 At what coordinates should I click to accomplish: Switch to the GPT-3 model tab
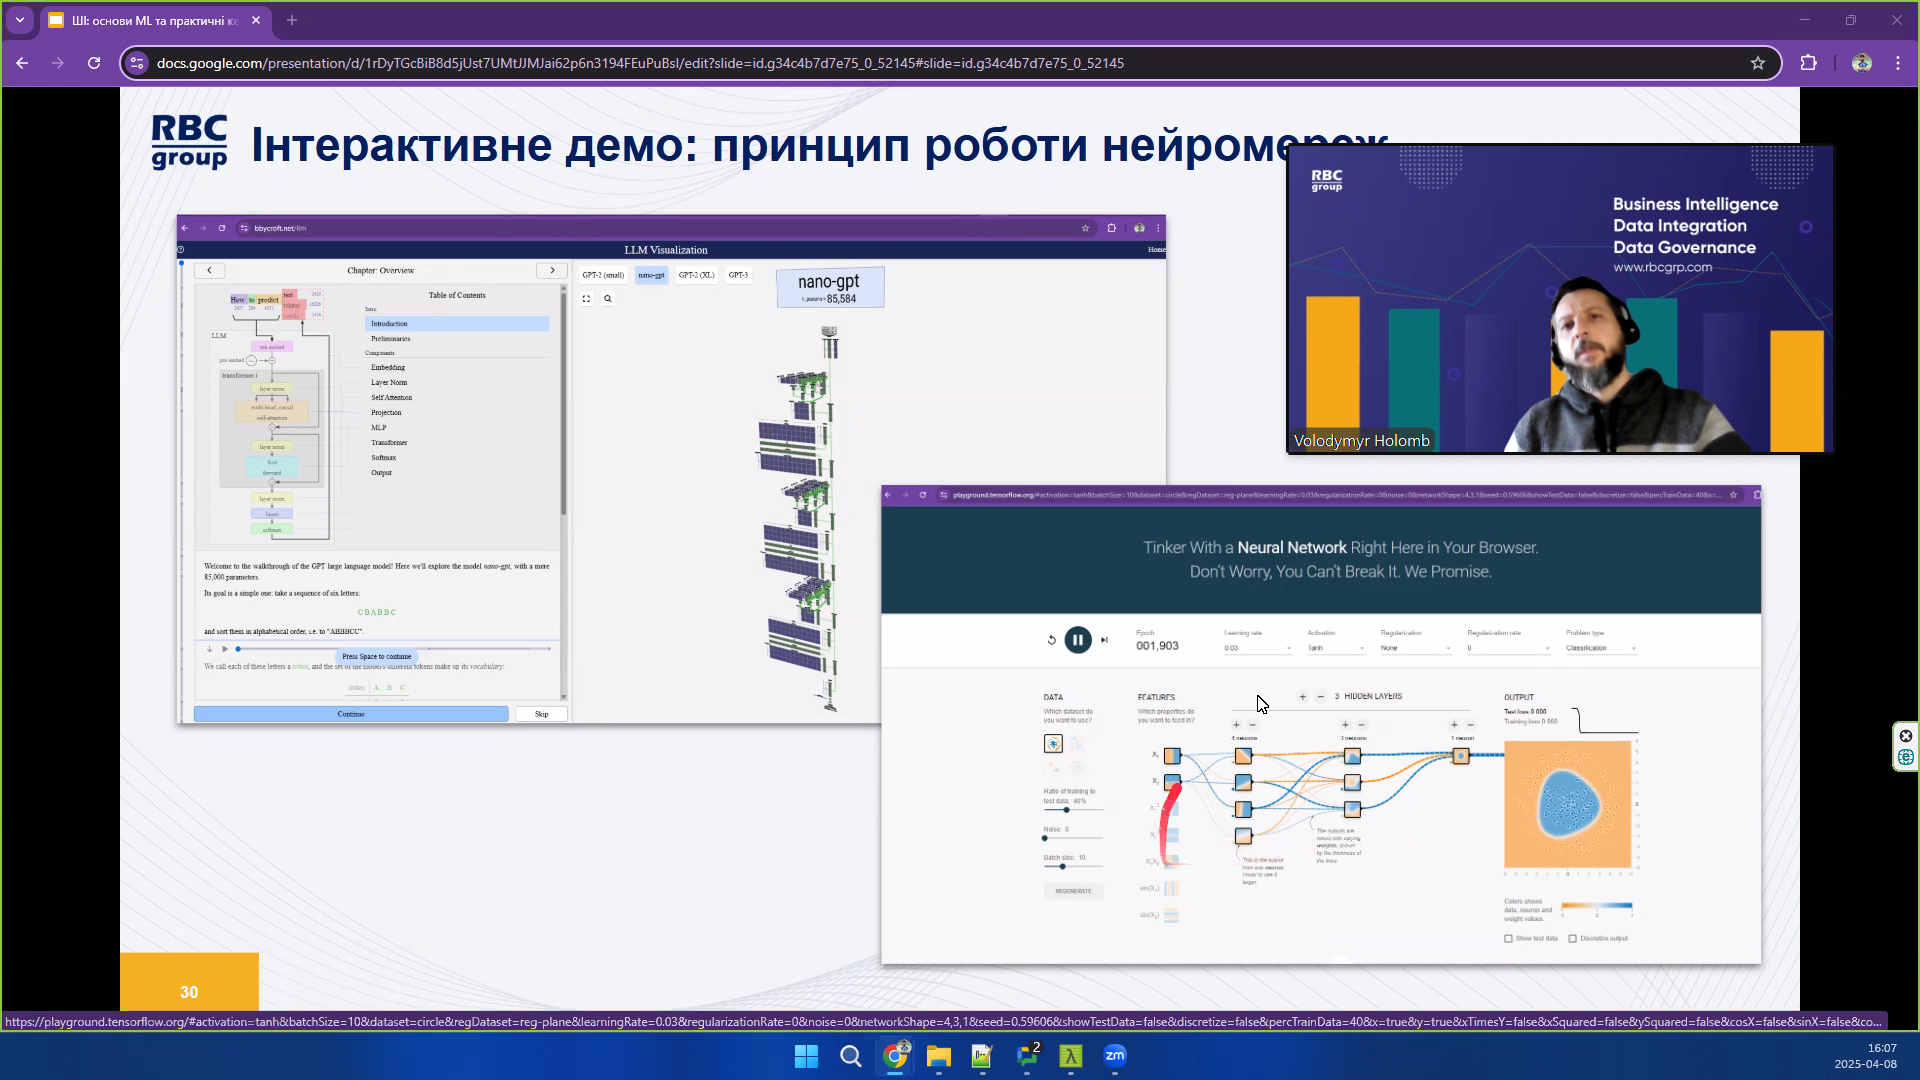(738, 275)
